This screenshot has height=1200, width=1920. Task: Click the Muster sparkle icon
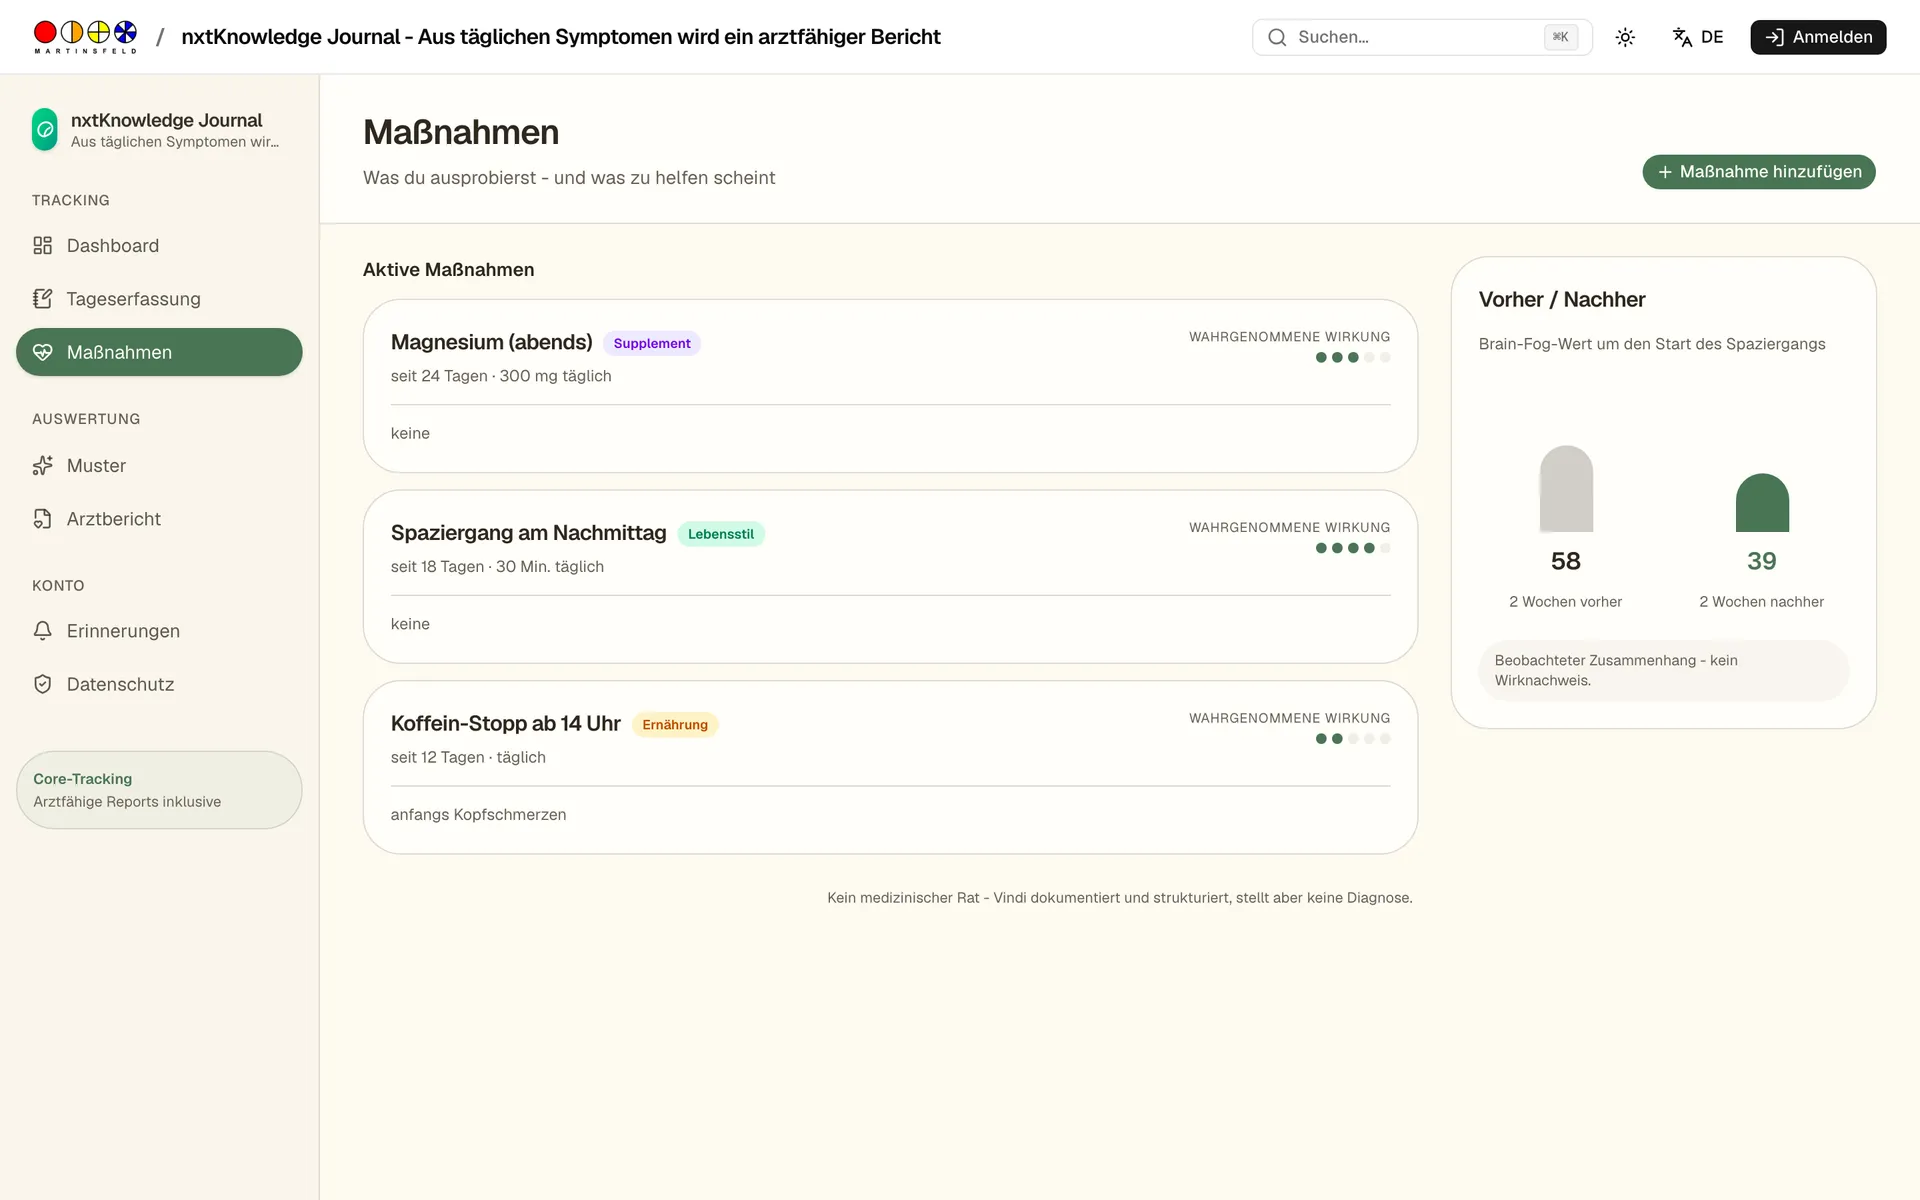[42, 466]
